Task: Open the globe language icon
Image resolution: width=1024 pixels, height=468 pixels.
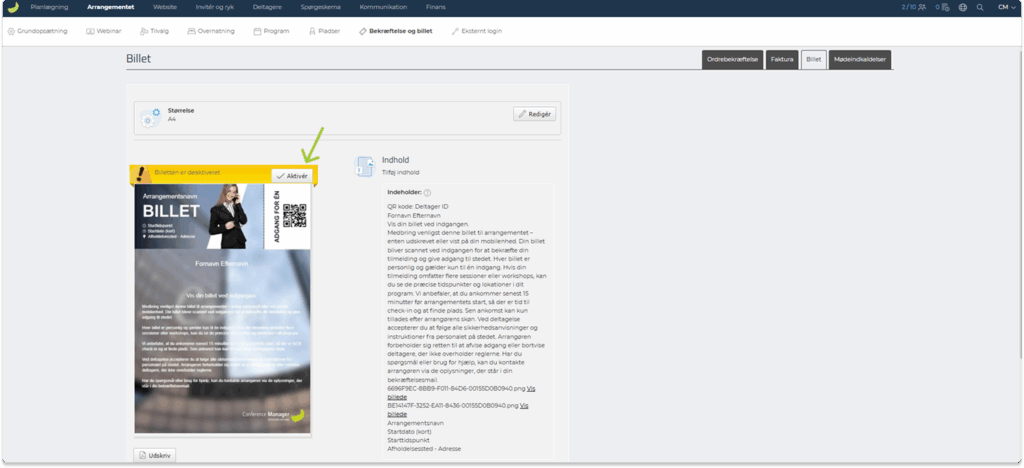Action: tap(963, 7)
